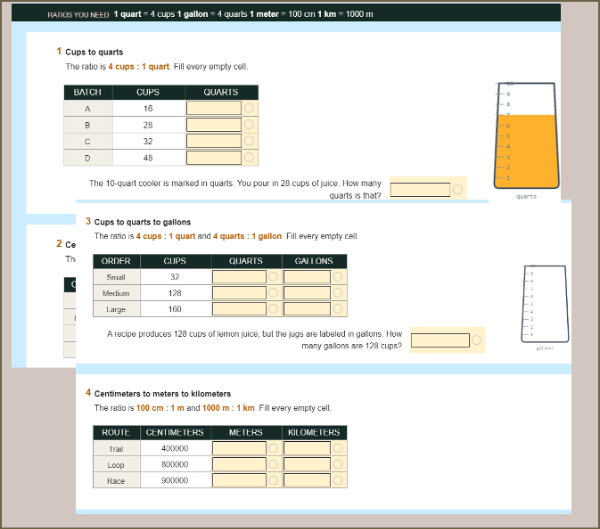The image size is (600, 529).
Task: Click the circle beside lemon juice answer
Action: point(476,340)
